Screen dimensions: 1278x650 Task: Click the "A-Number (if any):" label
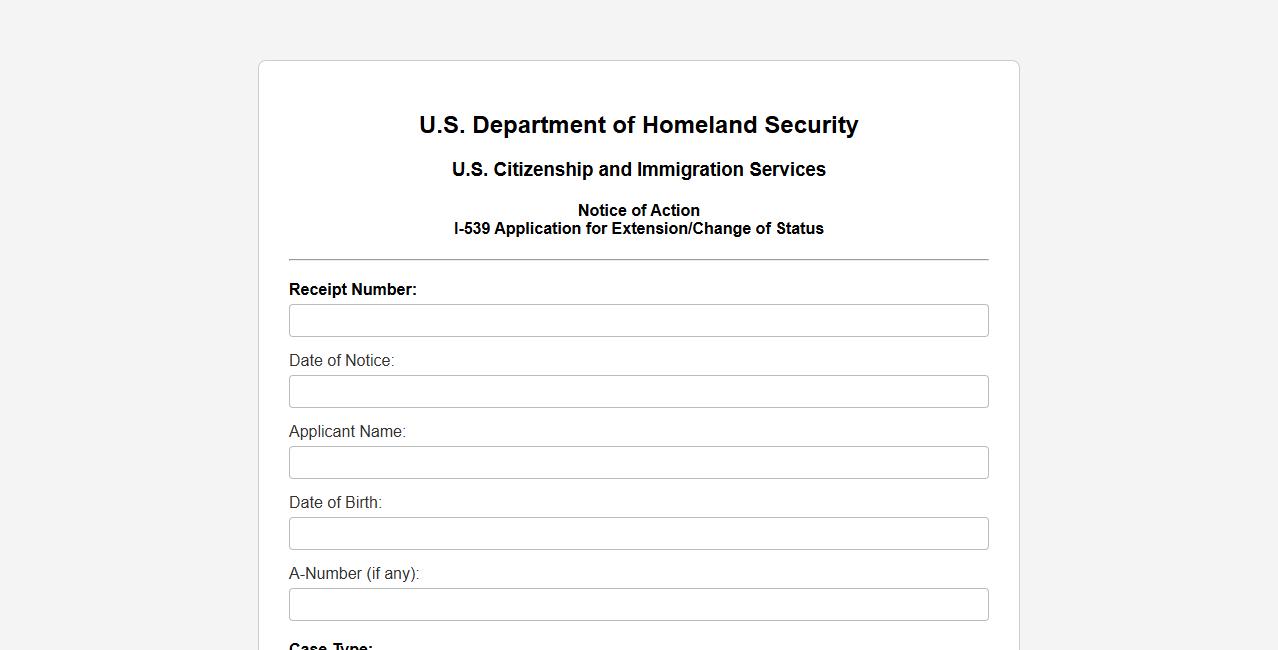354,574
